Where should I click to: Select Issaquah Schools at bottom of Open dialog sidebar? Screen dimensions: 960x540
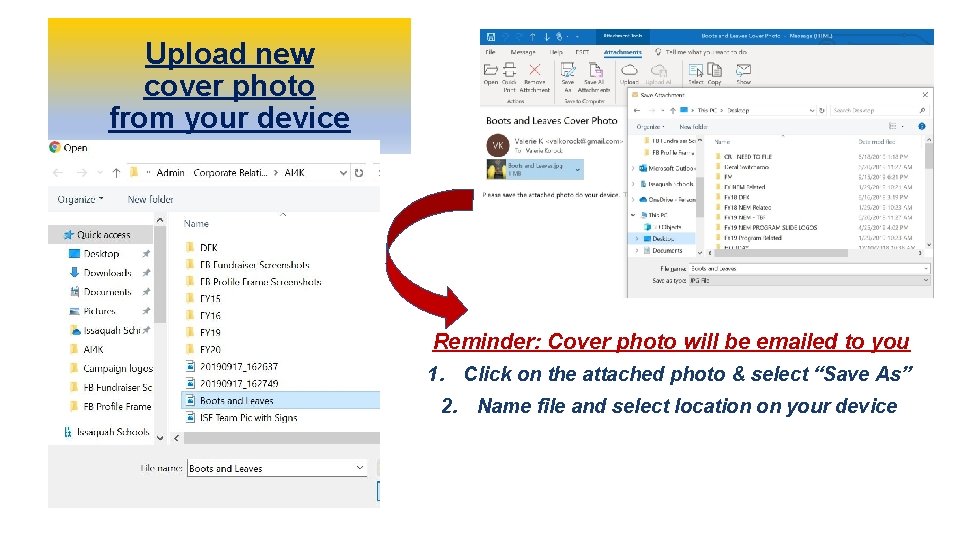pos(113,432)
